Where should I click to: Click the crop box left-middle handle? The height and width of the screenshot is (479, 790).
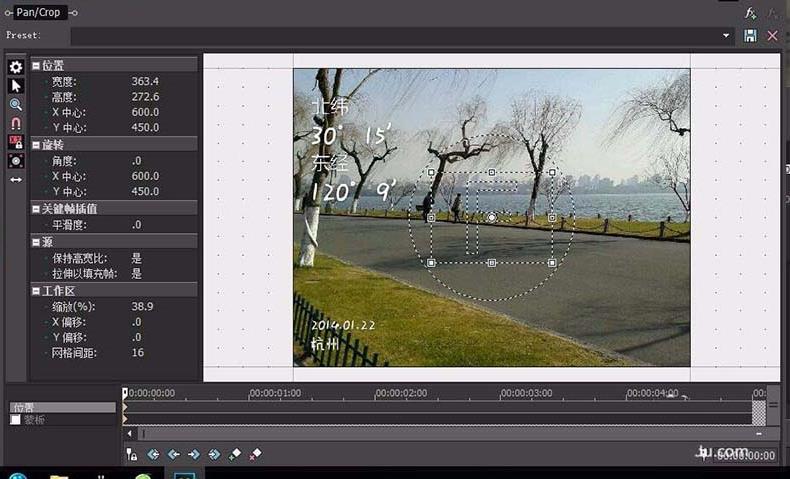[431, 218]
